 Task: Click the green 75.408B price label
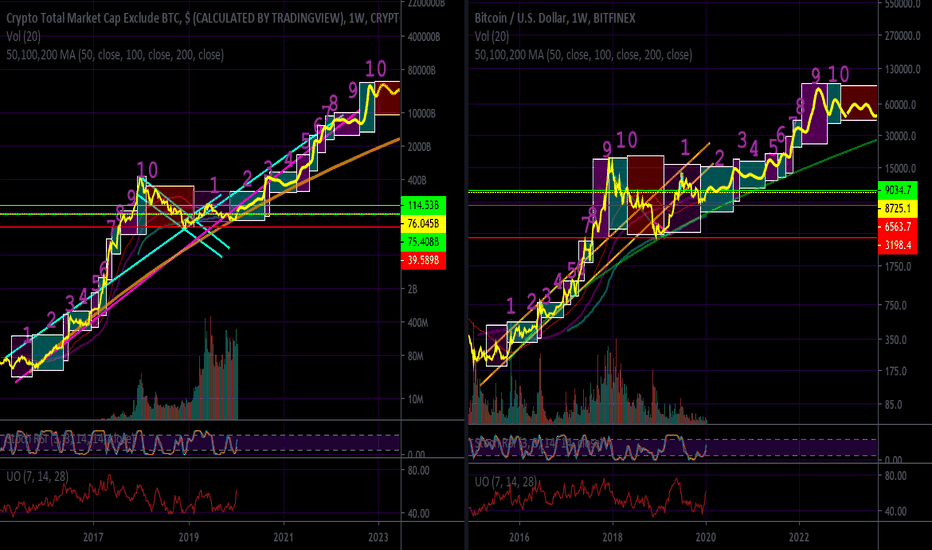pos(423,241)
